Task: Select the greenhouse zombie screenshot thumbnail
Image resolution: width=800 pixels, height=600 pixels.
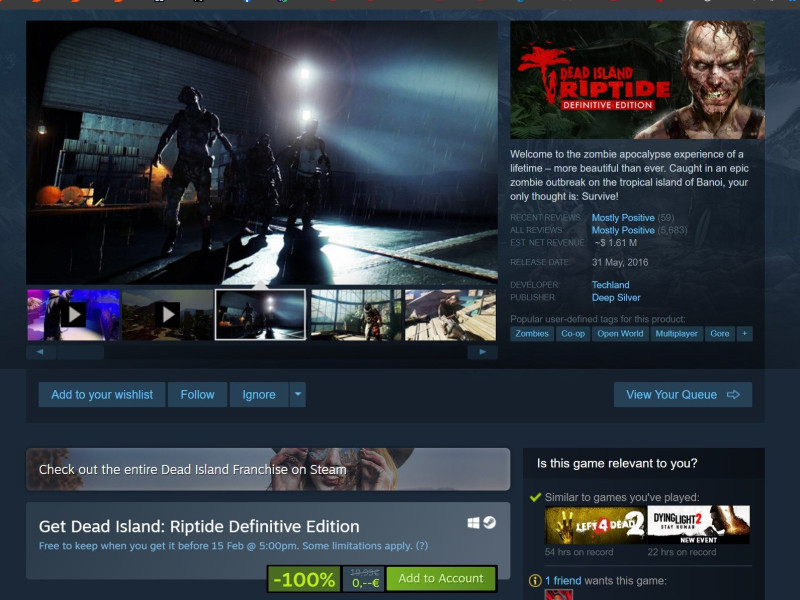Action: 356,315
